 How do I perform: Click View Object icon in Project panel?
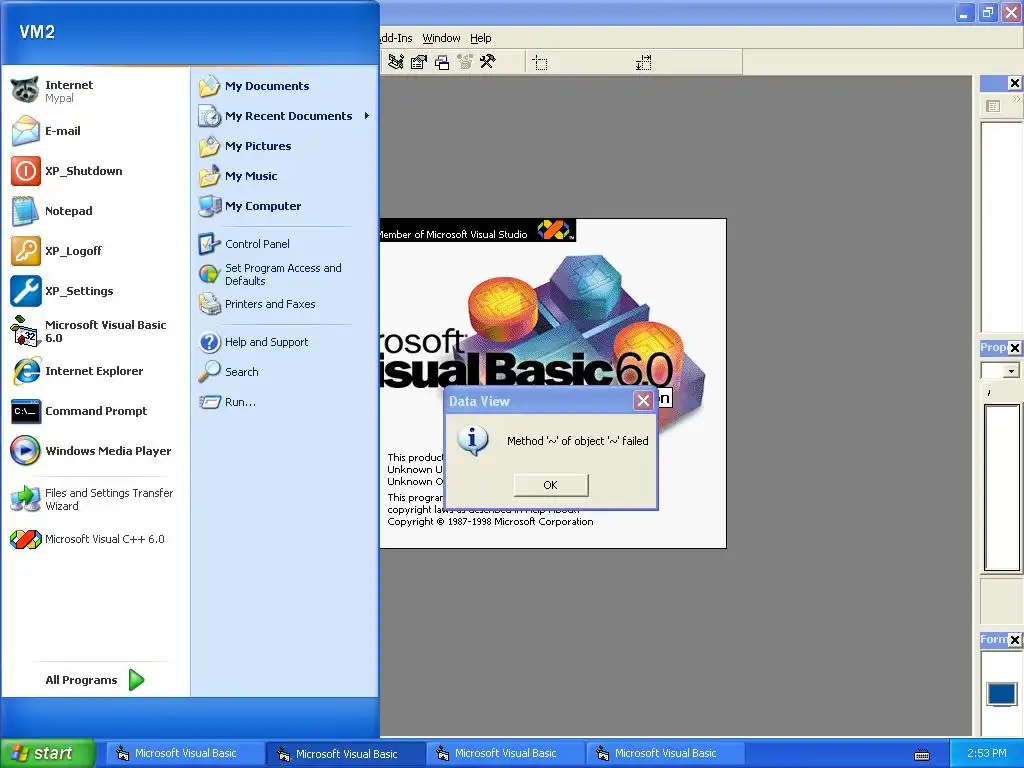pos(993,106)
